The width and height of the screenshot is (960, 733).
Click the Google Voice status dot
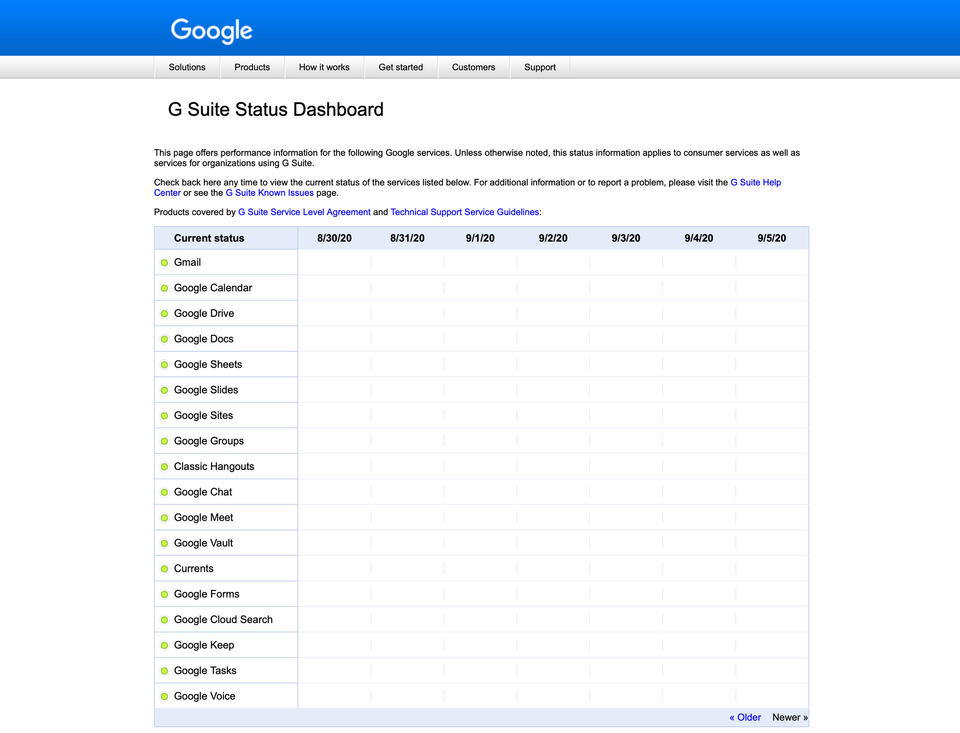pos(164,696)
